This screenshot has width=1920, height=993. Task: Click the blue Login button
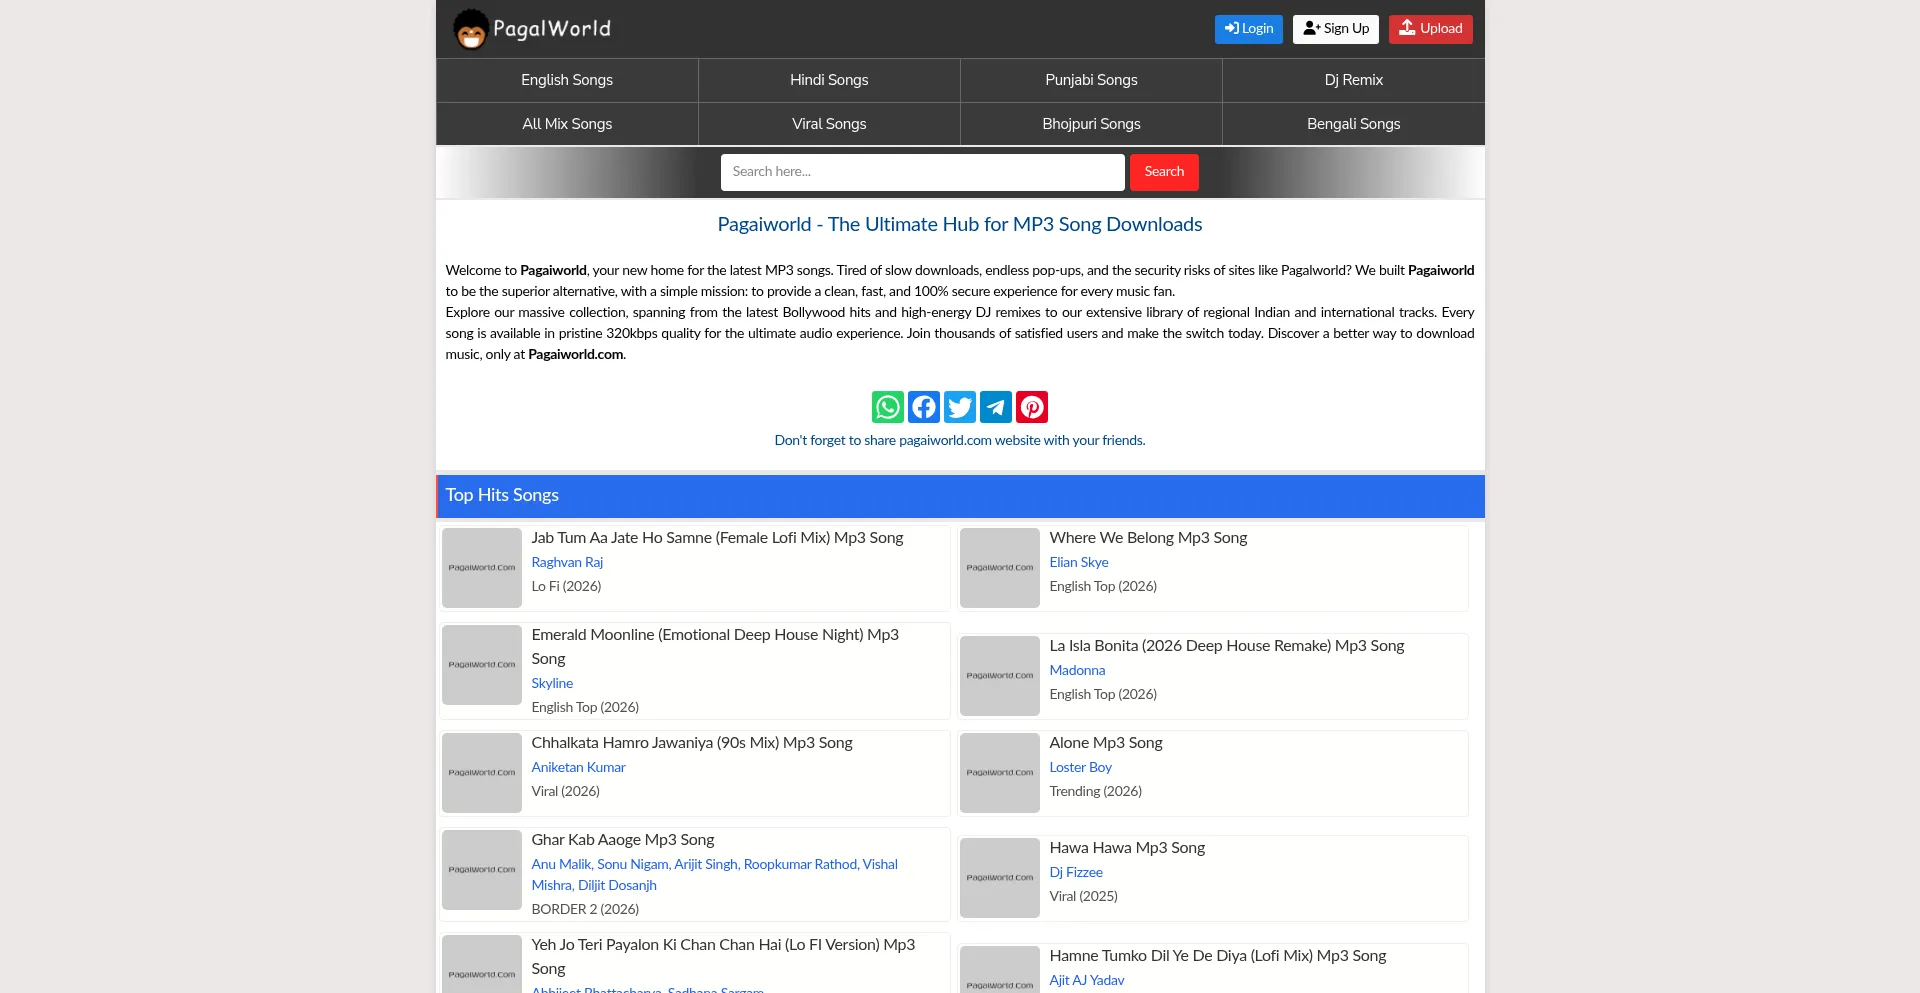pos(1248,29)
